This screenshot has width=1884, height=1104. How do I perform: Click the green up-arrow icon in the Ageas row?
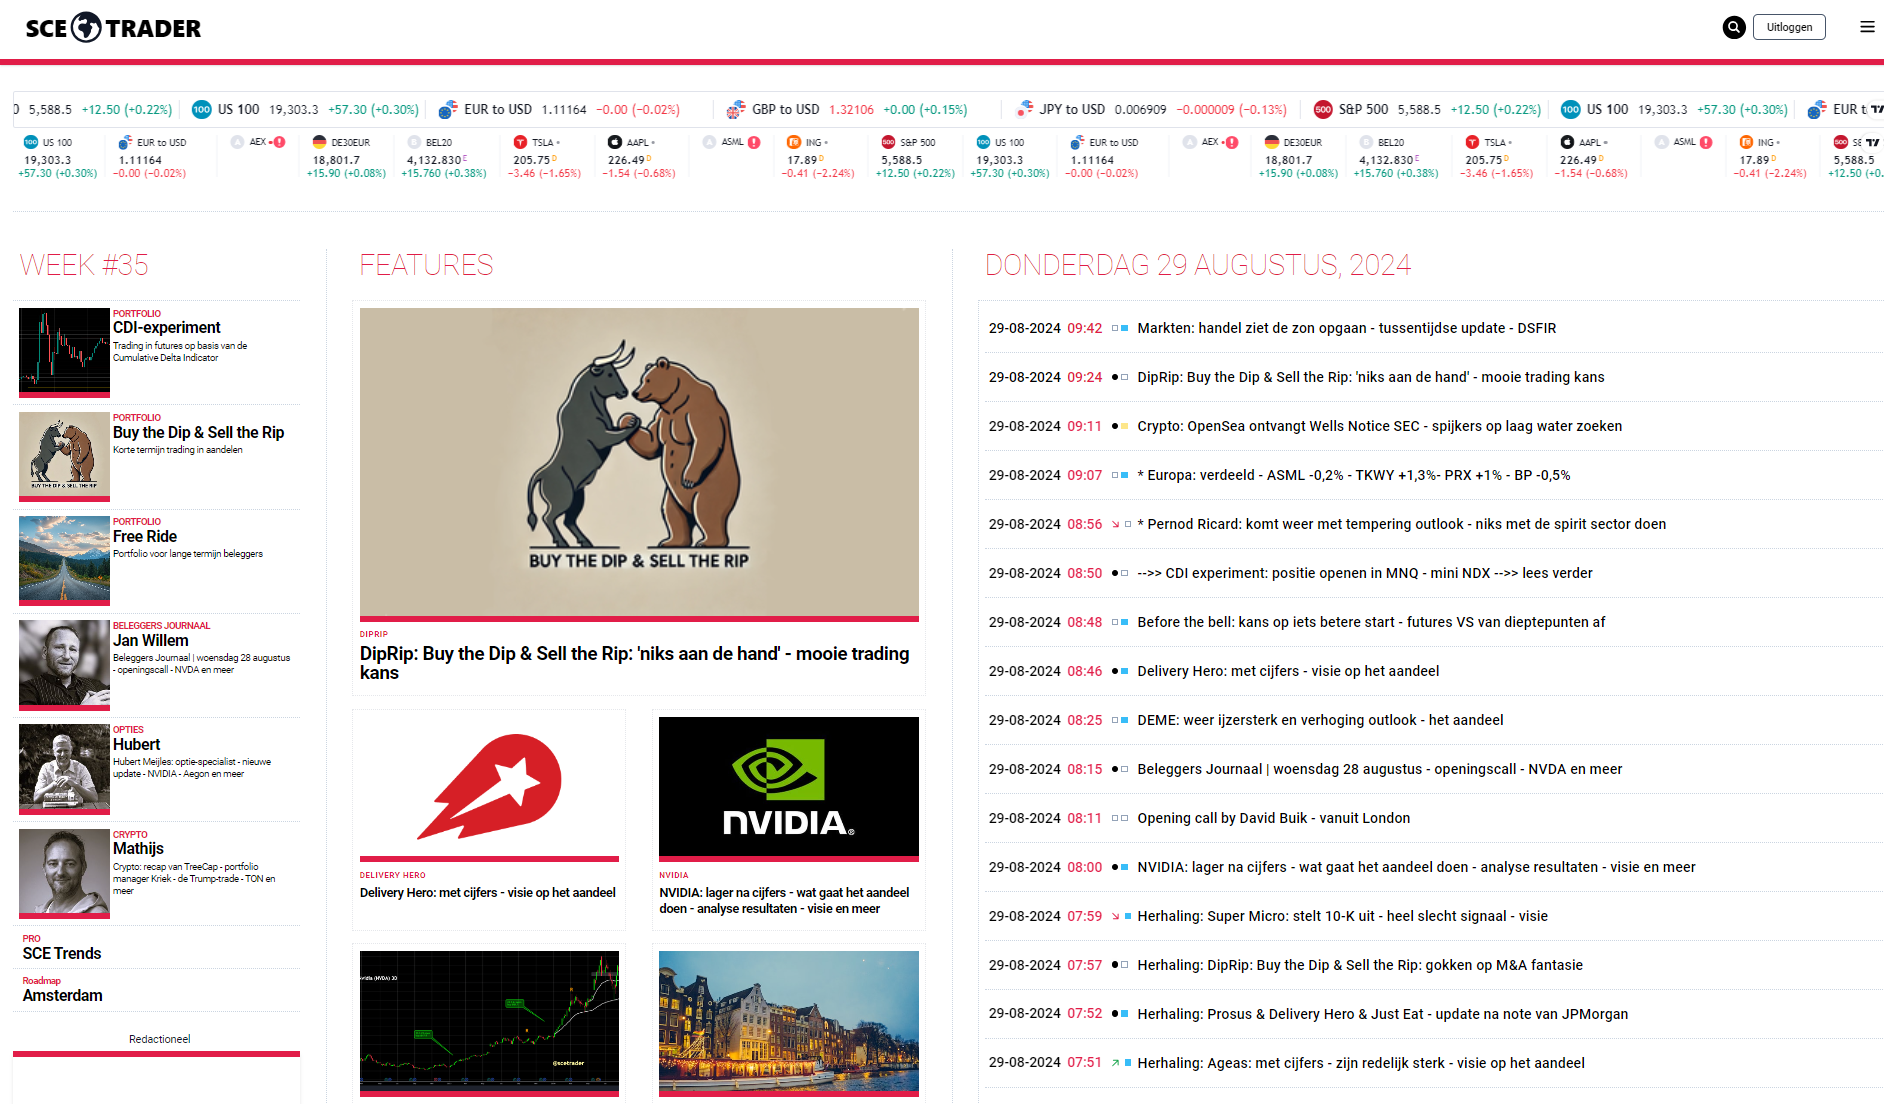point(1115,1063)
